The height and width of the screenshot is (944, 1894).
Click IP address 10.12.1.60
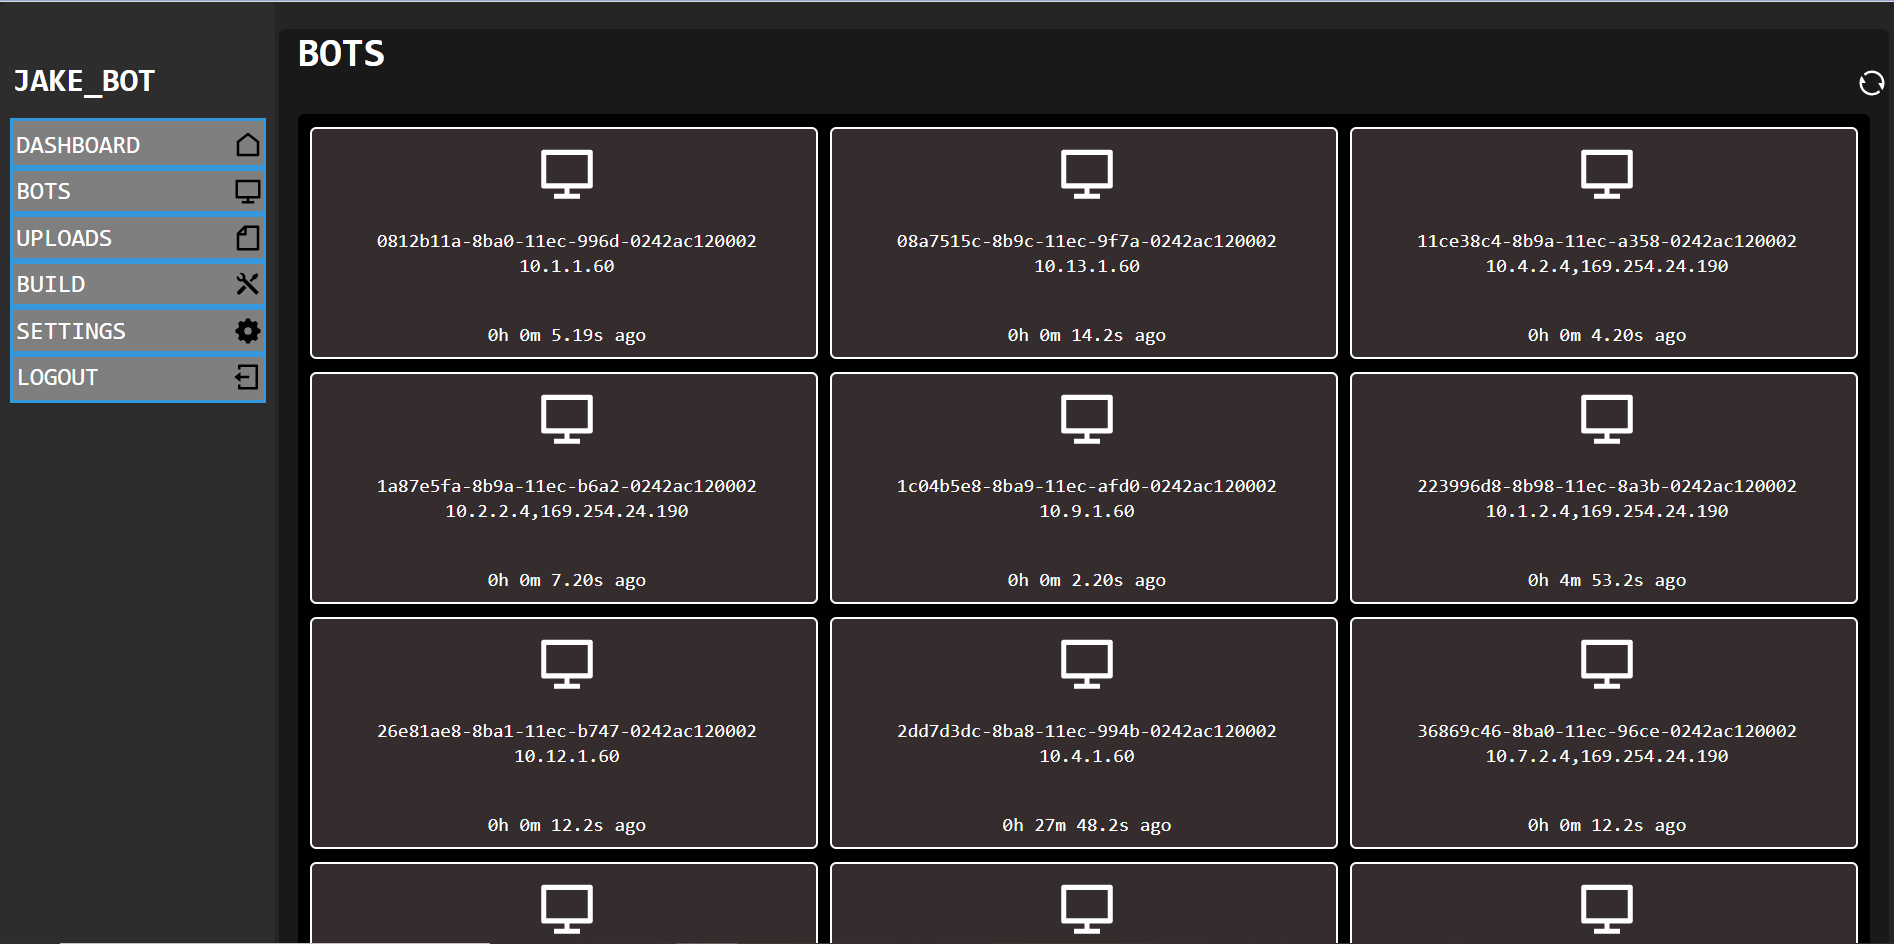click(567, 756)
